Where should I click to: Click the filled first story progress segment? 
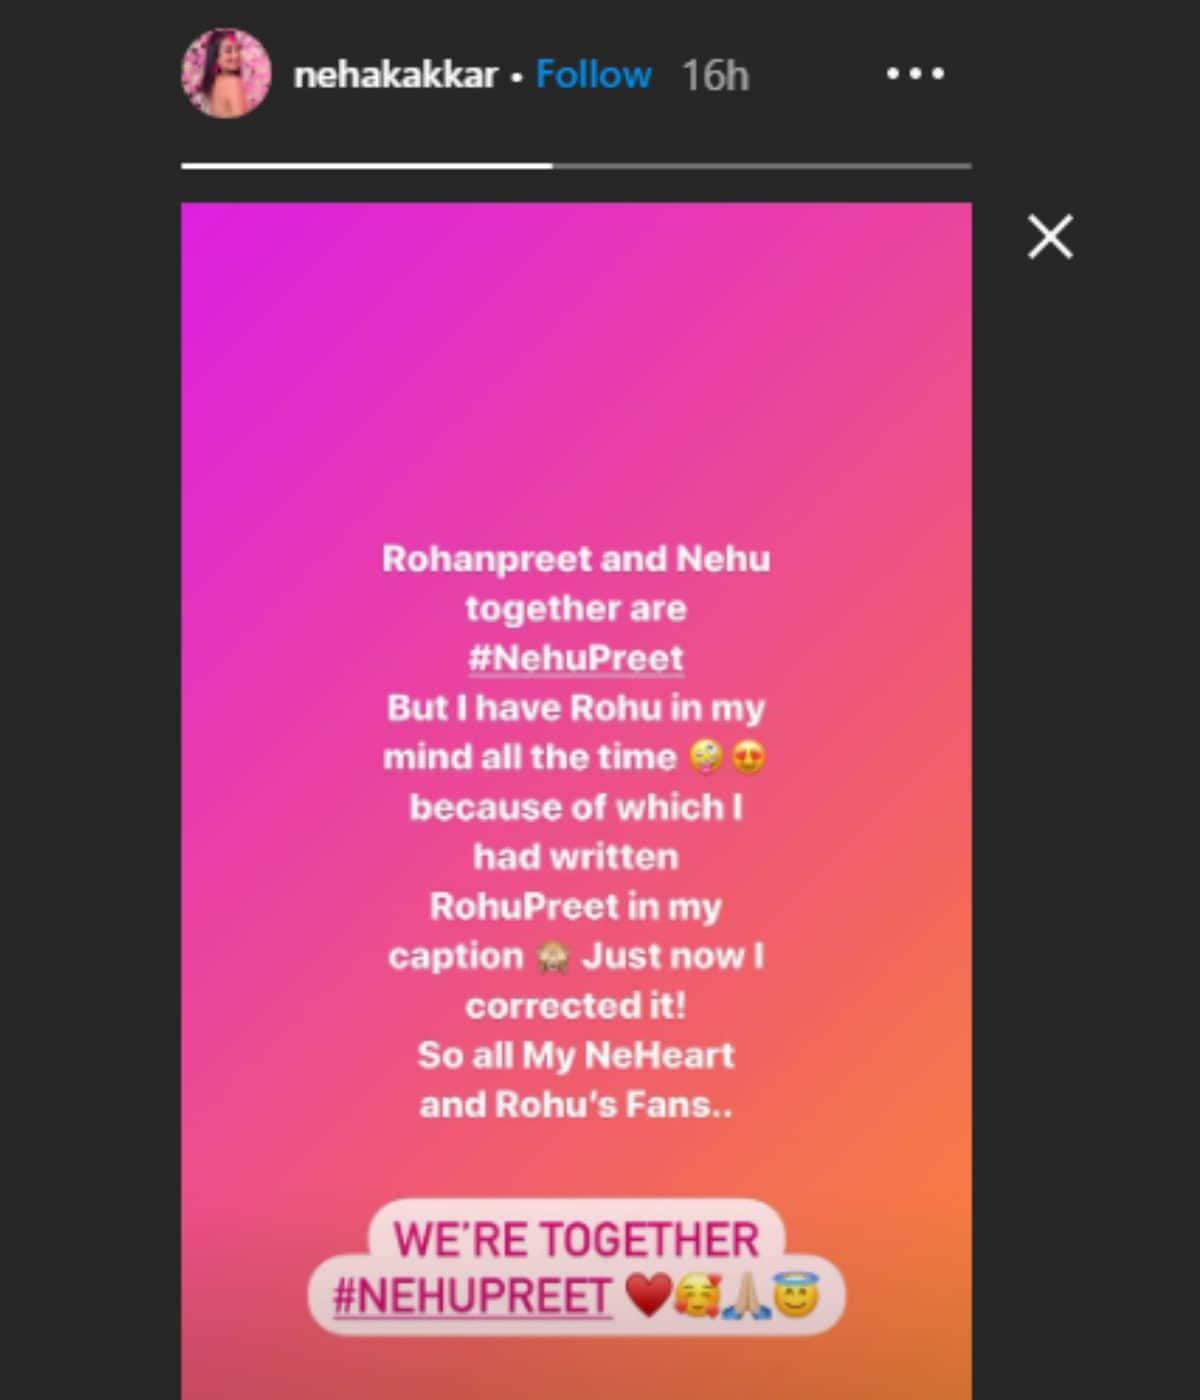(x=367, y=165)
